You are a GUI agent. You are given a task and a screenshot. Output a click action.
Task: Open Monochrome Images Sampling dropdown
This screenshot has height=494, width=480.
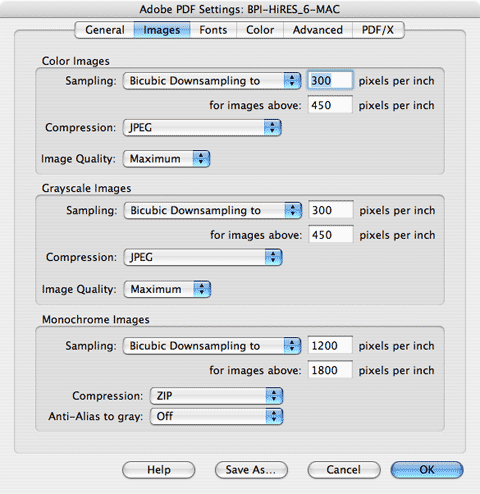pyautogui.click(x=212, y=346)
